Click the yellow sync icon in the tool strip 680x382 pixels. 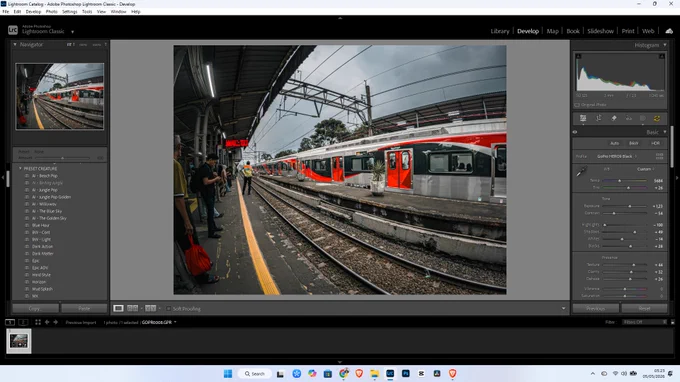click(657, 118)
